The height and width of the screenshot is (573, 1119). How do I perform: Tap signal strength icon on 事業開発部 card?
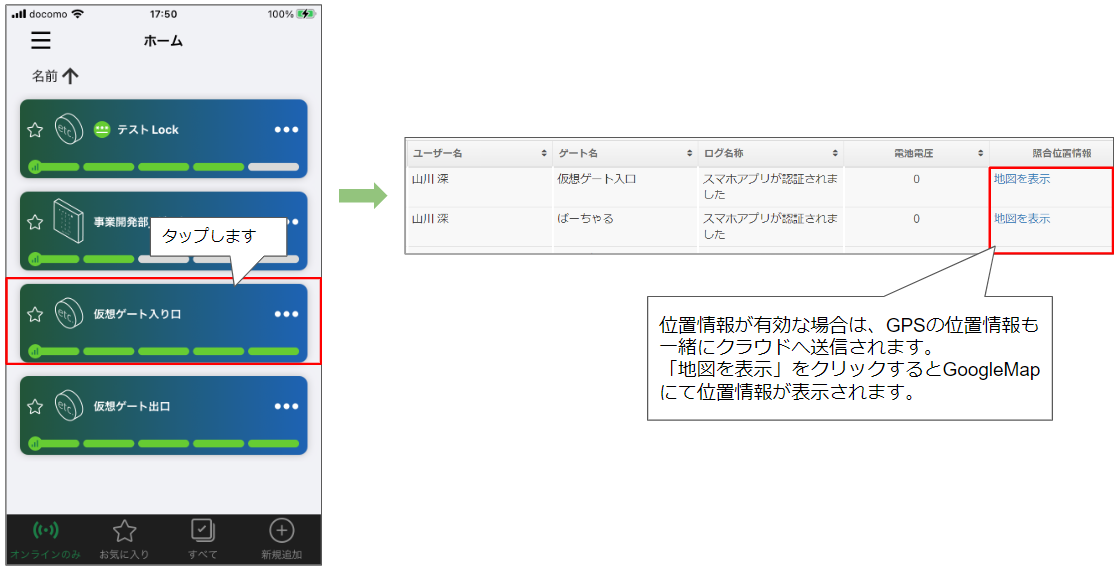click(x=34, y=258)
